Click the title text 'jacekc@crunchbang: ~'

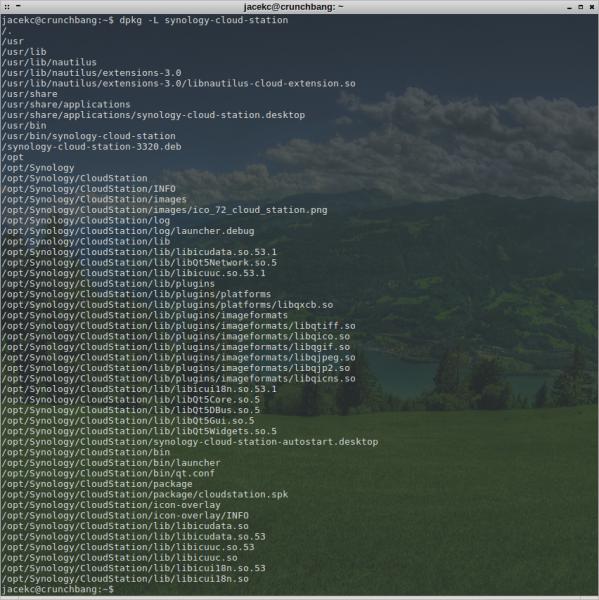click(x=293, y=7)
